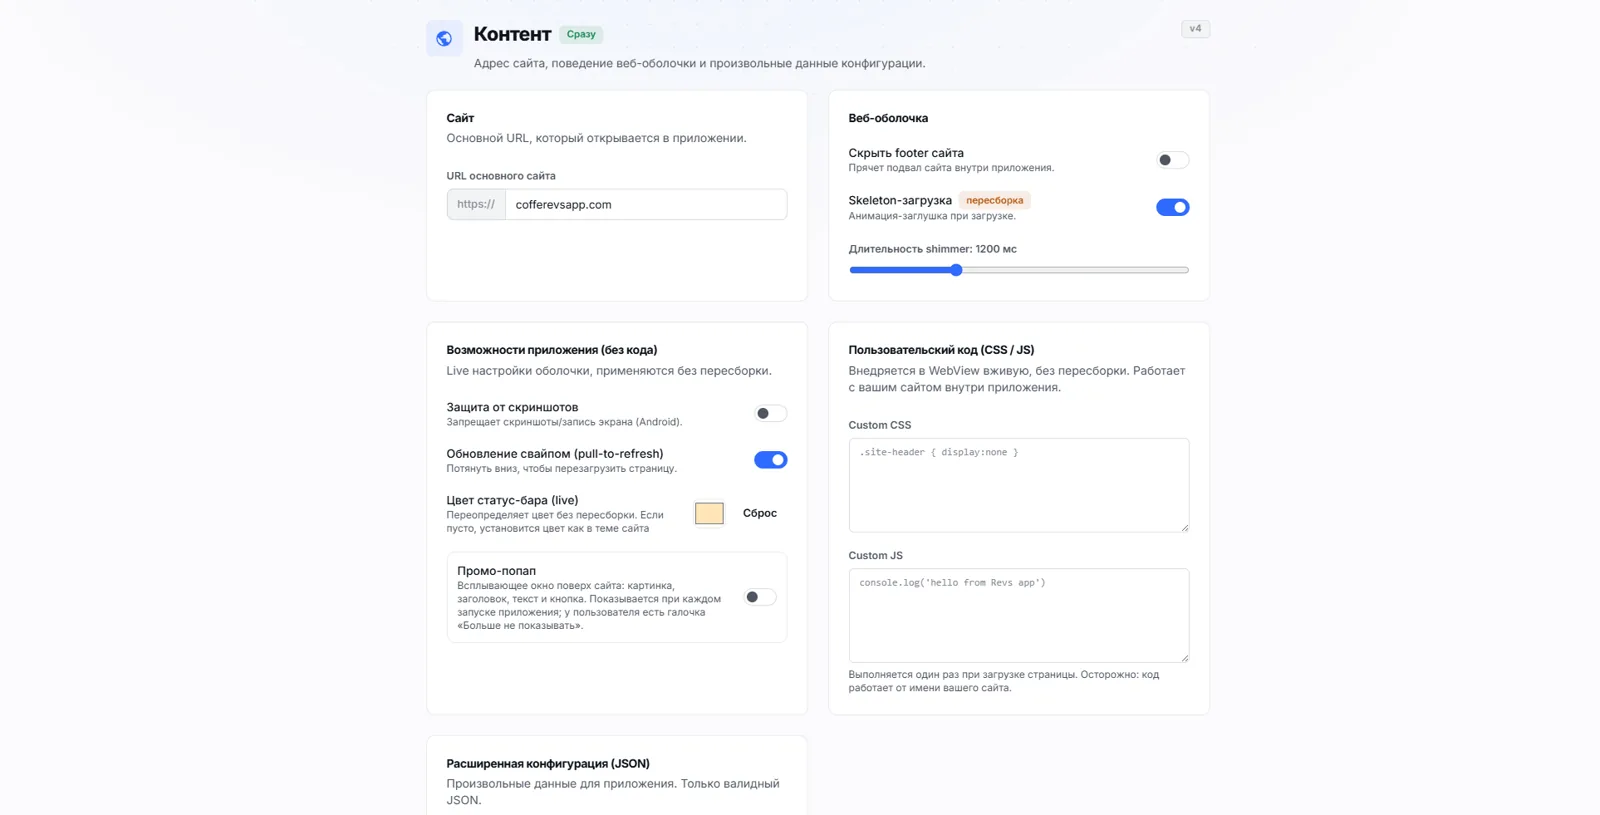Click the https:// prefix label
Viewport: 1600px width, 815px height.
[476, 205]
